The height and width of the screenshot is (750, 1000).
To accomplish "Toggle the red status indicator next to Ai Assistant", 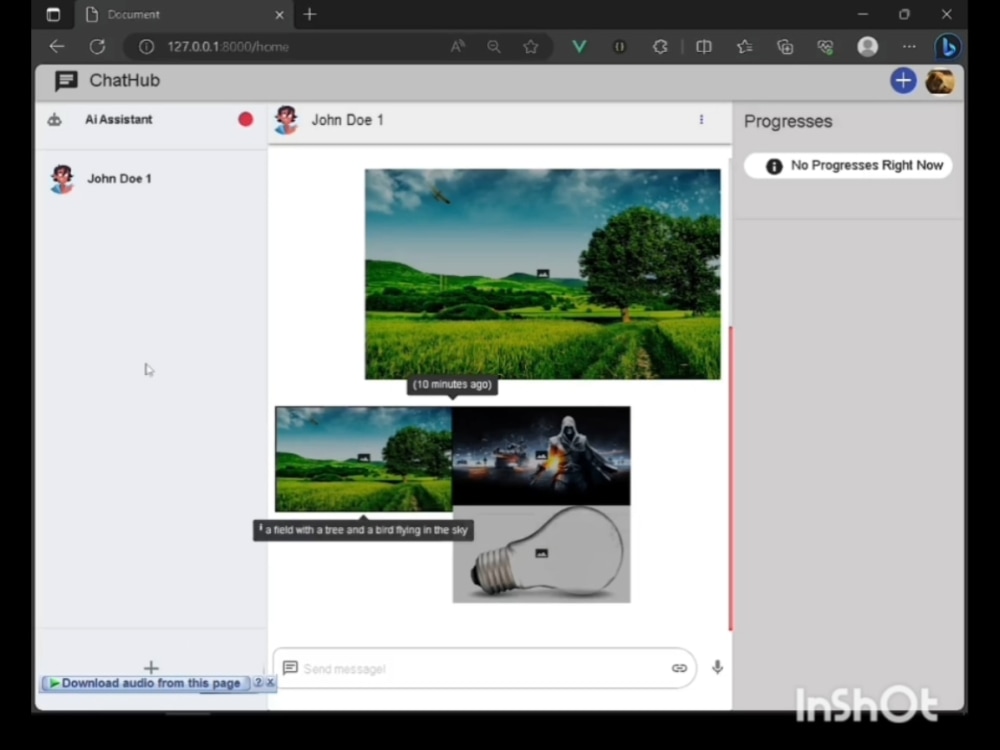I will point(245,119).
